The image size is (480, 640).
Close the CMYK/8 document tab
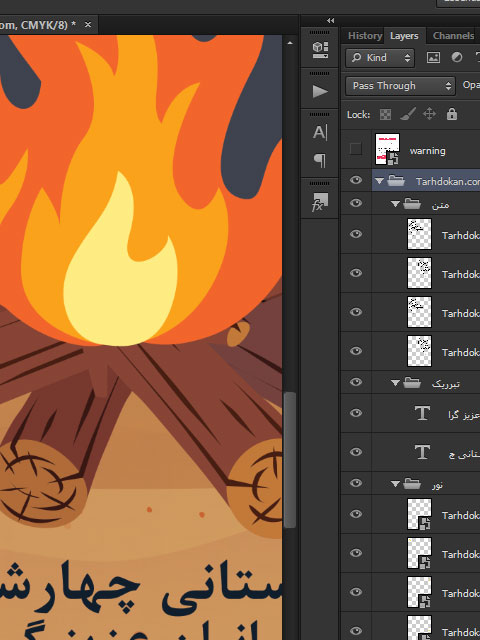point(88,24)
